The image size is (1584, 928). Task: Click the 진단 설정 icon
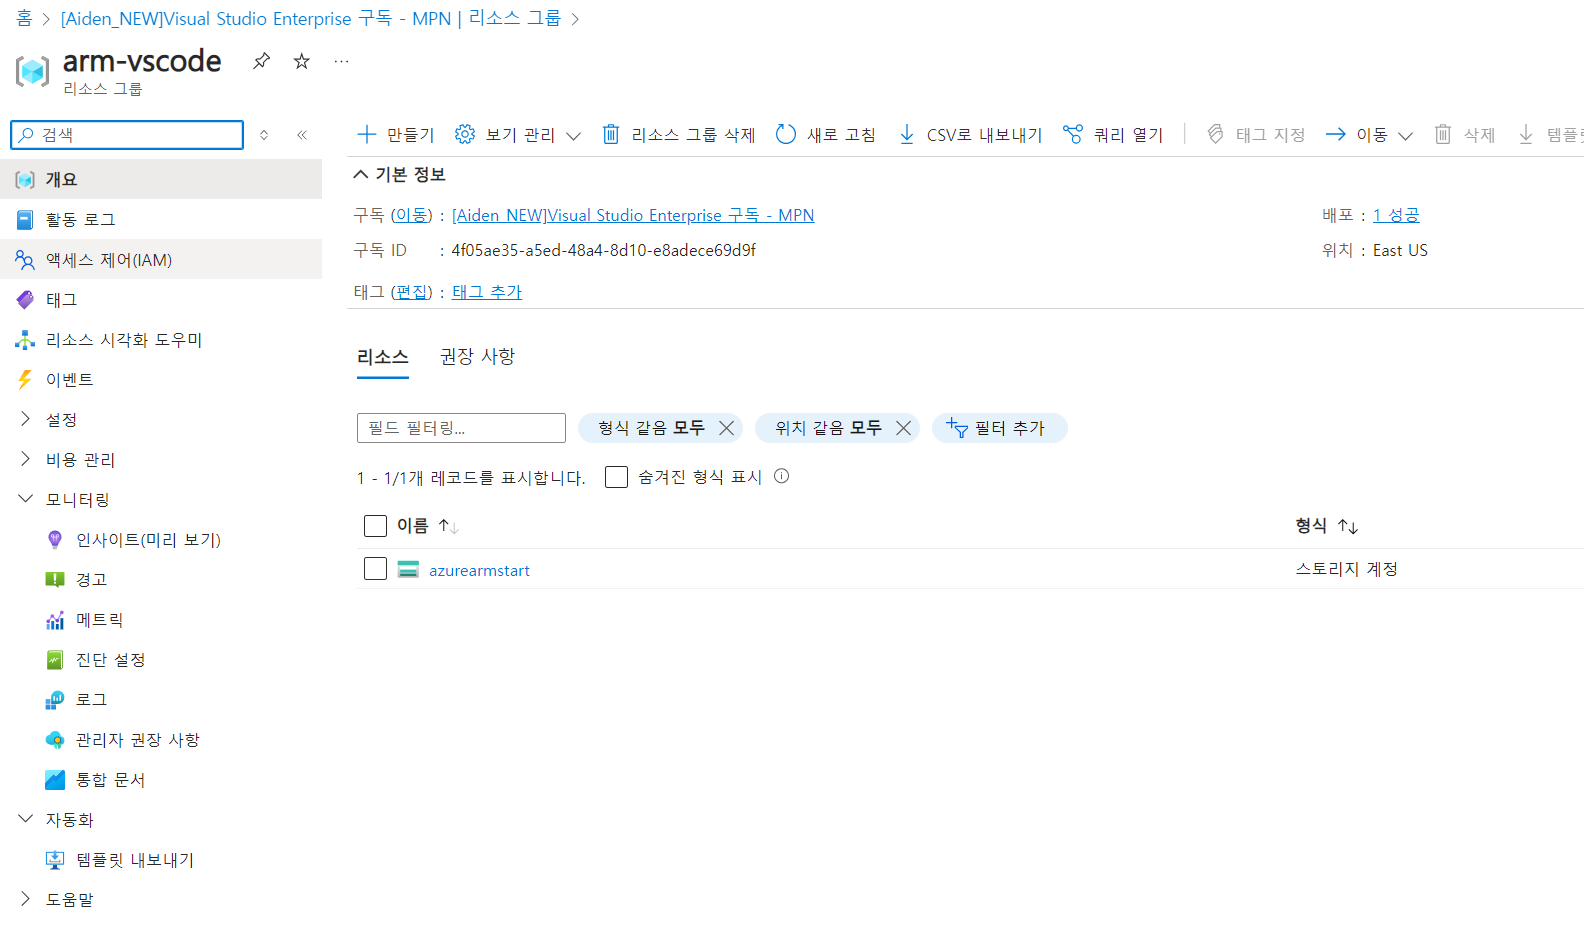(55, 660)
